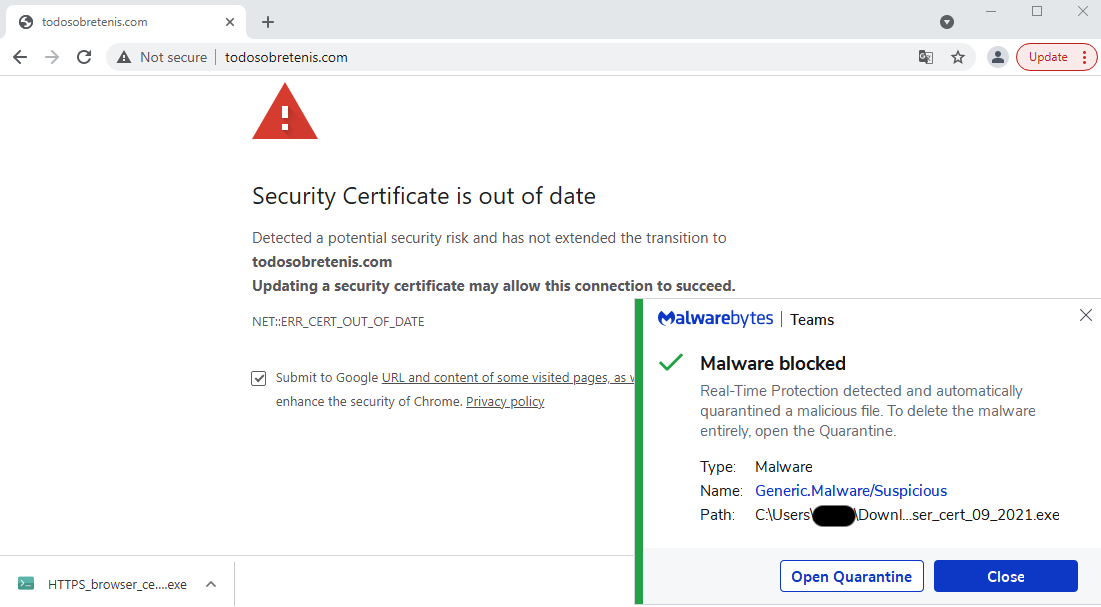Click the forward navigation arrow
The image size is (1101, 607).
(x=52, y=57)
